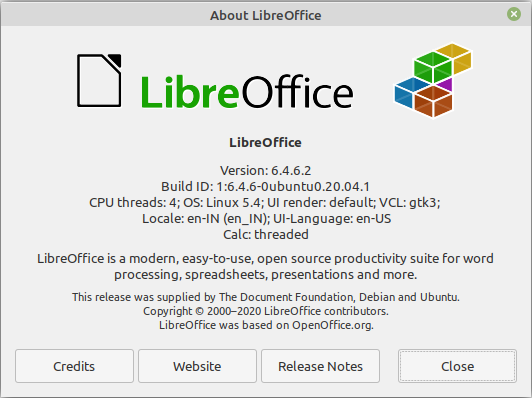Click the Version 6.4.6.2 text

265,170
